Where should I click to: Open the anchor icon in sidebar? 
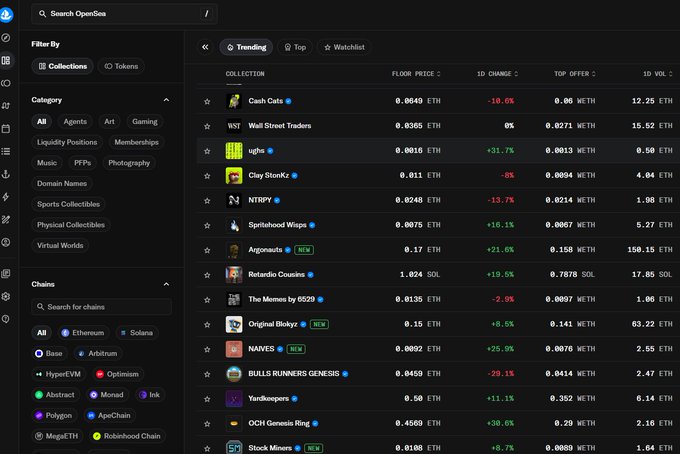point(6,174)
